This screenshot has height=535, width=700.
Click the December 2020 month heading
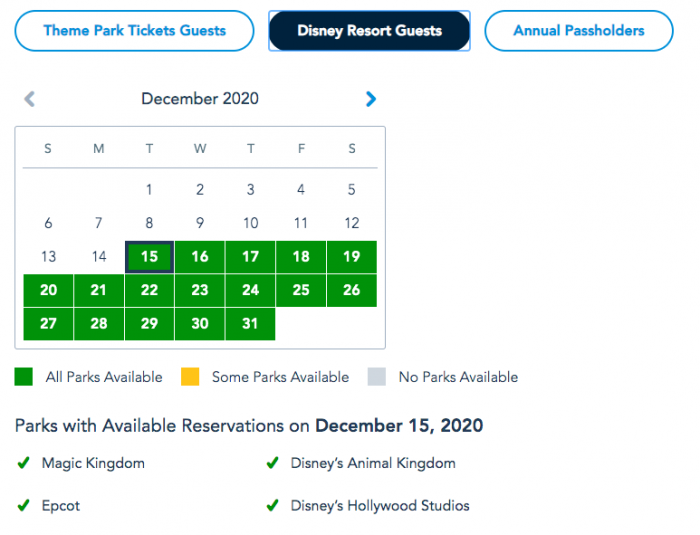(200, 98)
